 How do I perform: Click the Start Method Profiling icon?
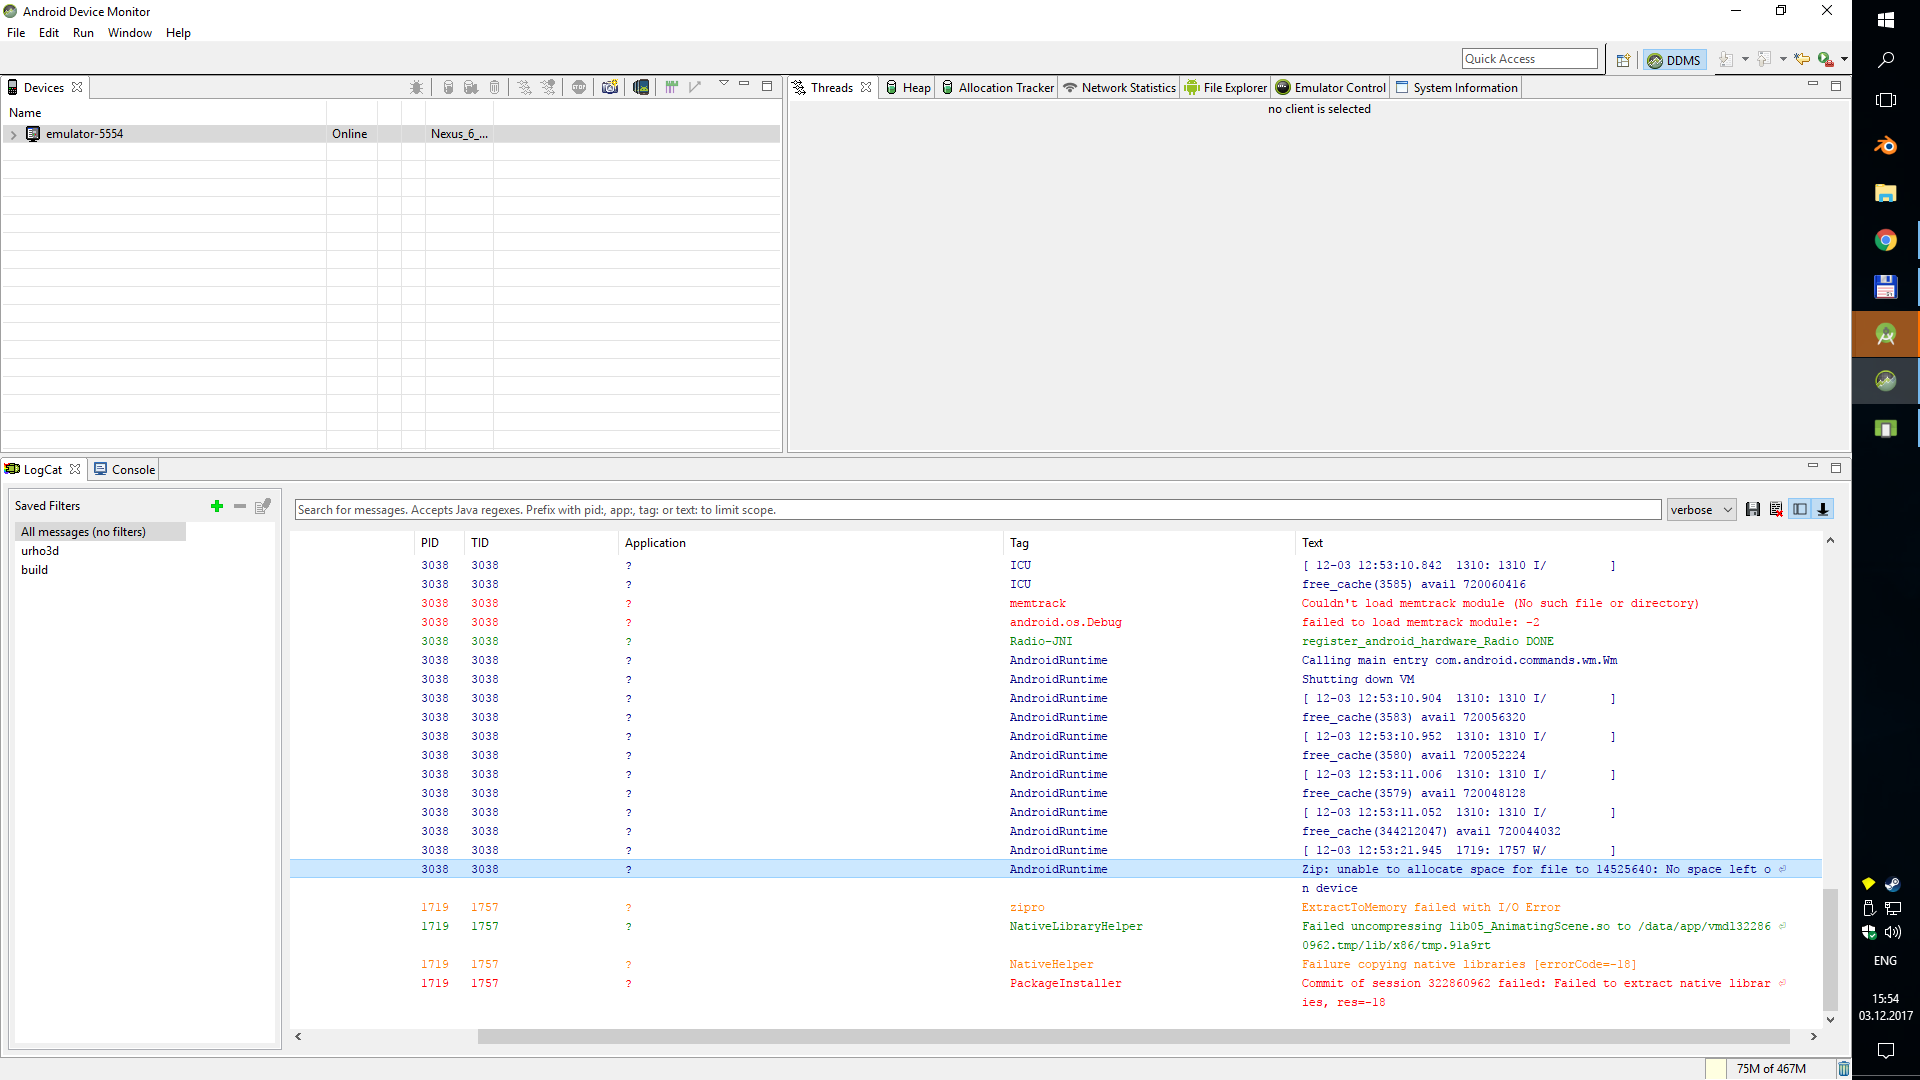(x=548, y=87)
